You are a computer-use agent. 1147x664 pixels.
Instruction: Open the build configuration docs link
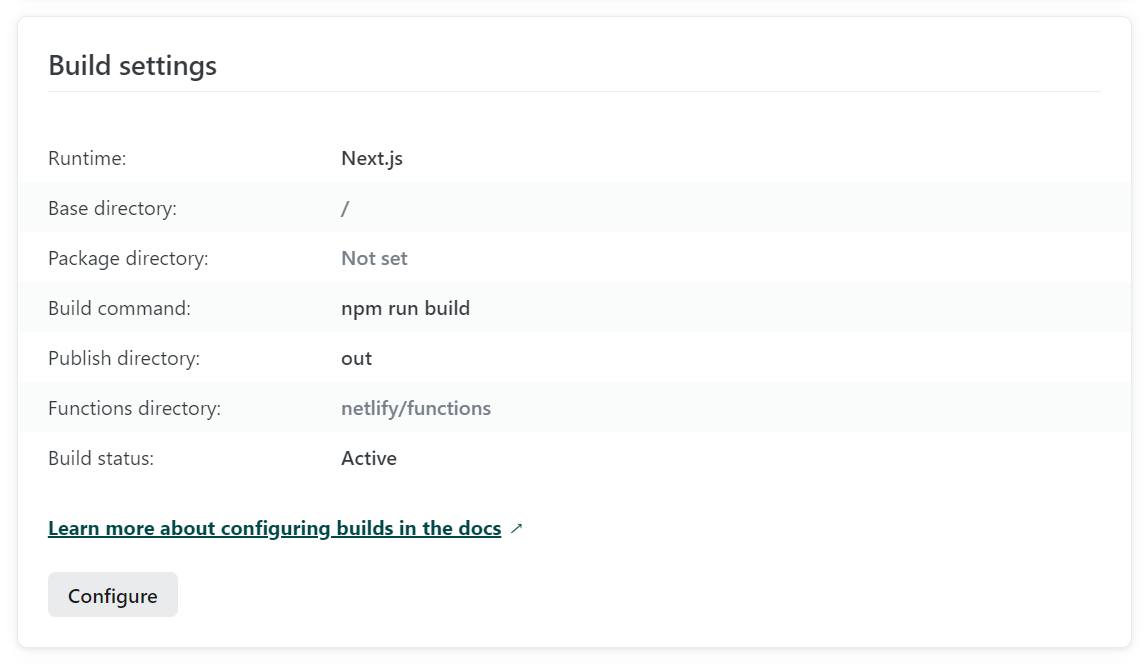click(x=273, y=528)
